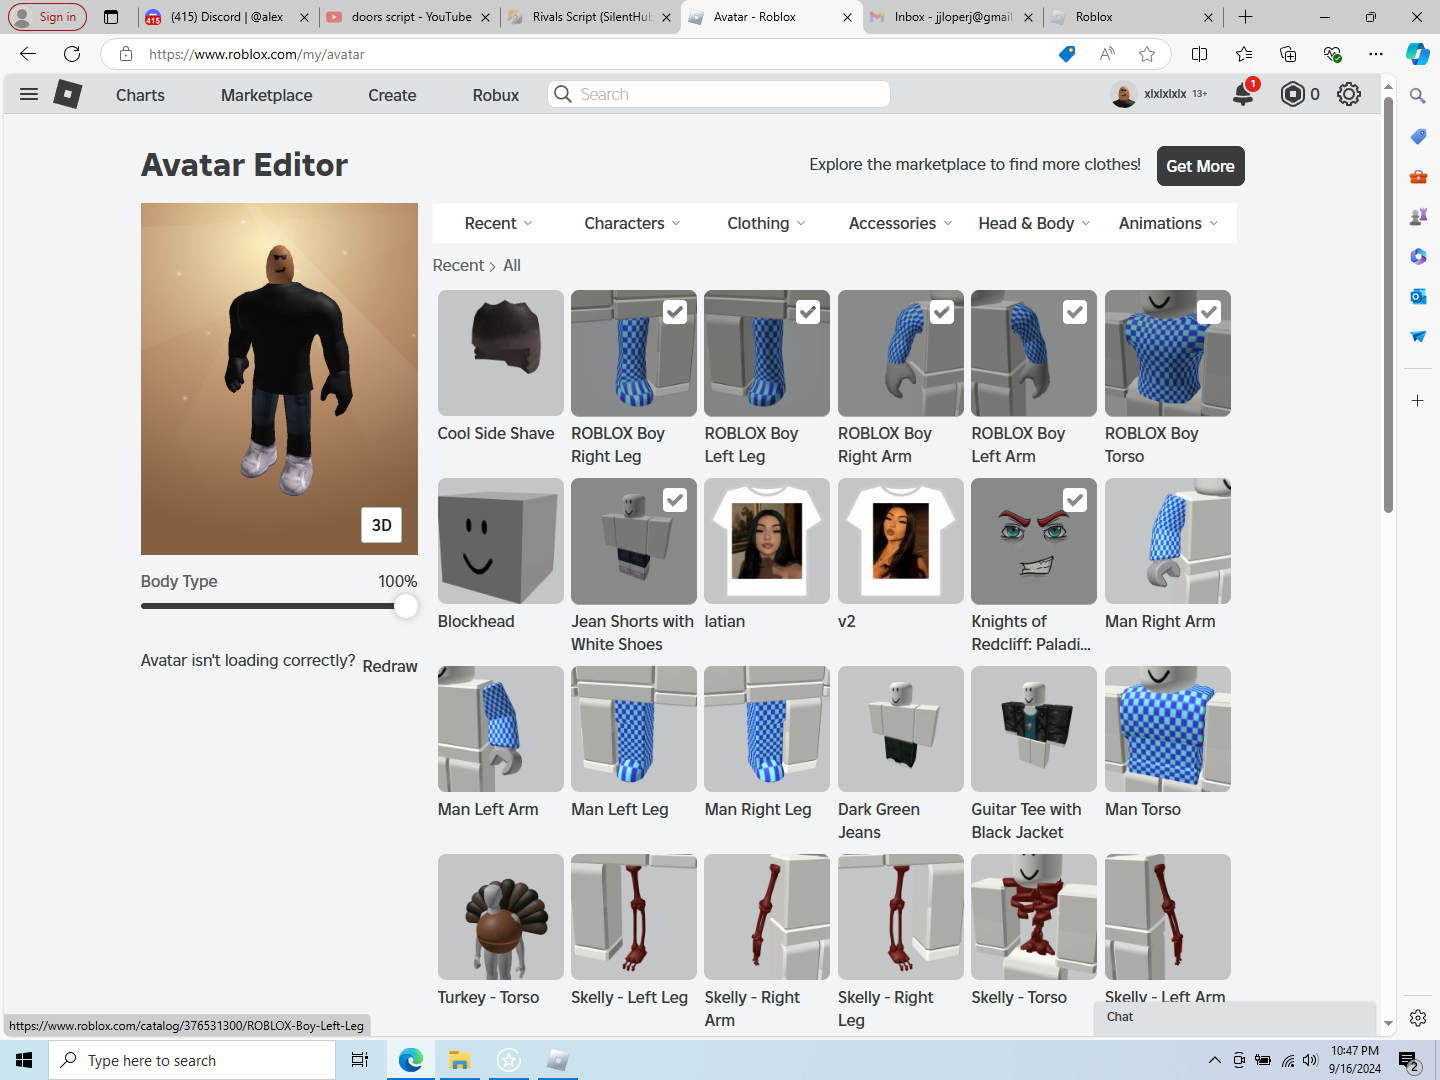Go to Charts page
Screen dimensions: 1440x1080
coord(140,95)
